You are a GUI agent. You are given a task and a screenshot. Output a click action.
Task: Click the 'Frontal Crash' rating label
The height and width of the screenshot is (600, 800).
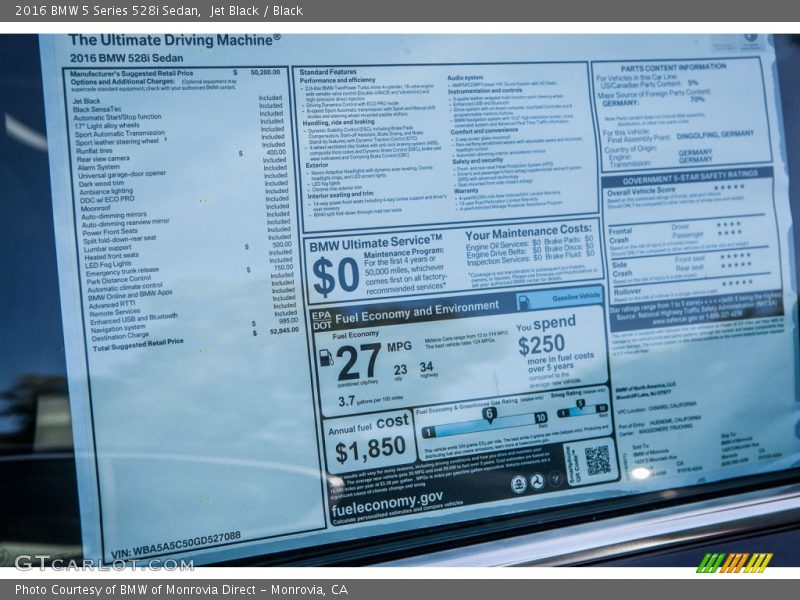click(x=619, y=235)
